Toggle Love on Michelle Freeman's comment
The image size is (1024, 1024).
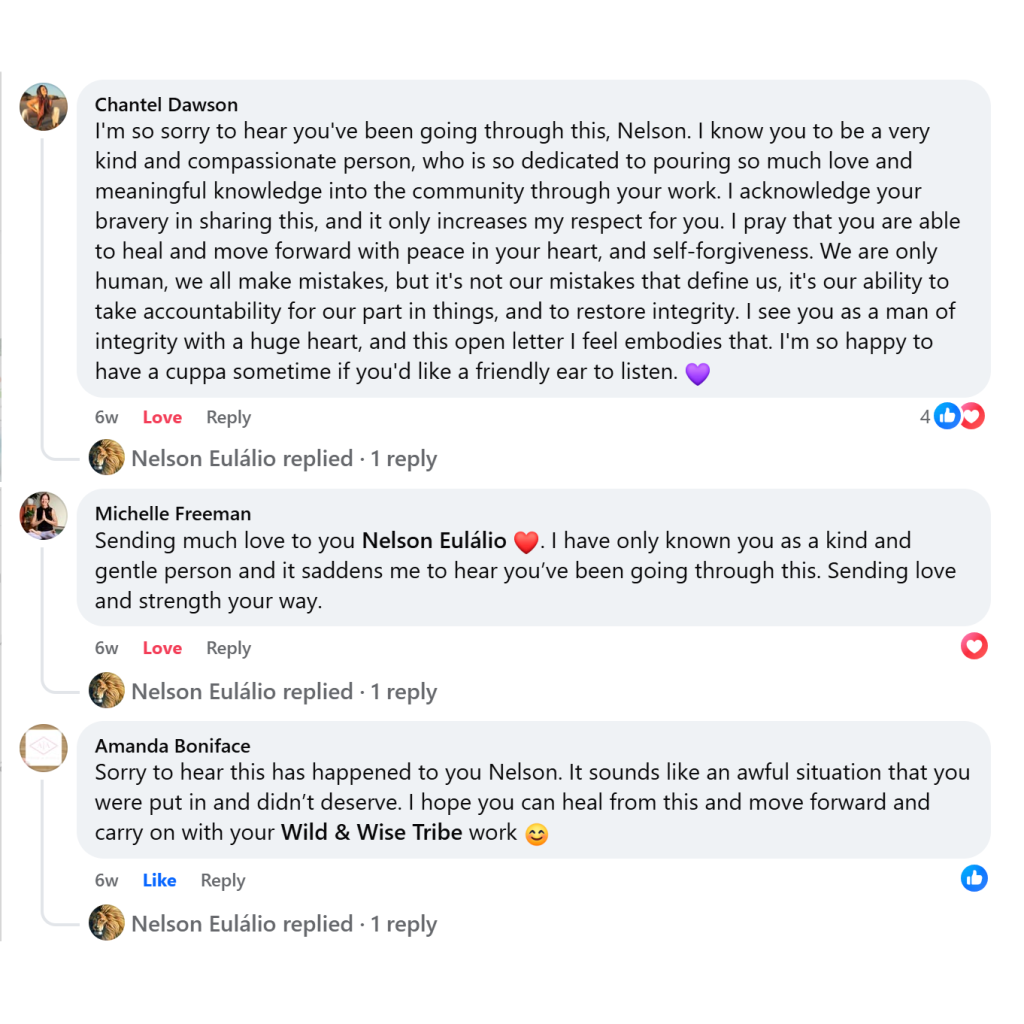(162, 648)
